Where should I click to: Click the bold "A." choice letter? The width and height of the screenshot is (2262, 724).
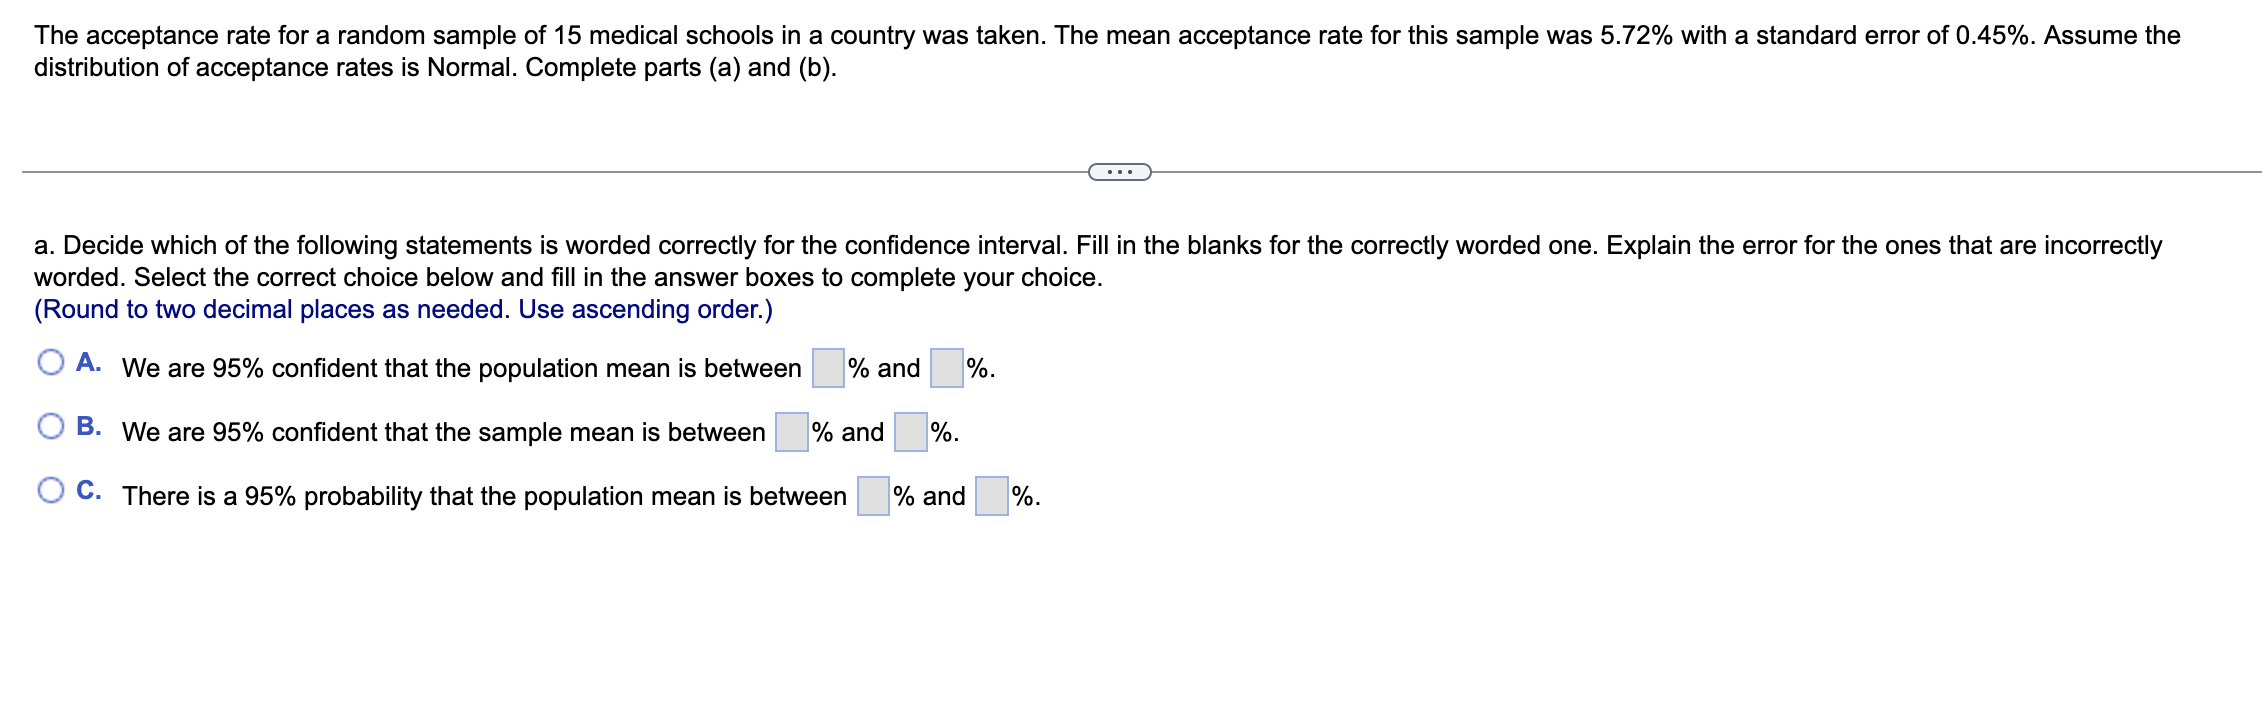(x=89, y=362)
